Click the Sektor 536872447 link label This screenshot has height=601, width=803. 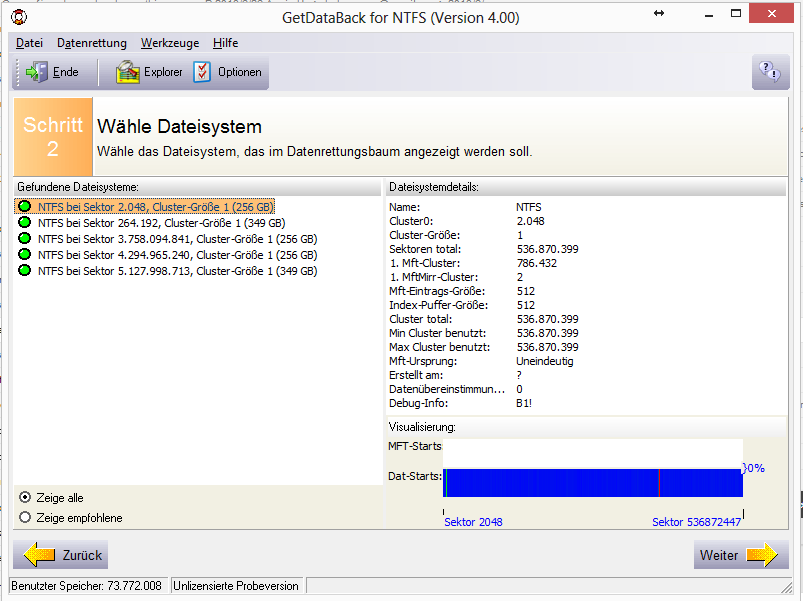click(696, 522)
